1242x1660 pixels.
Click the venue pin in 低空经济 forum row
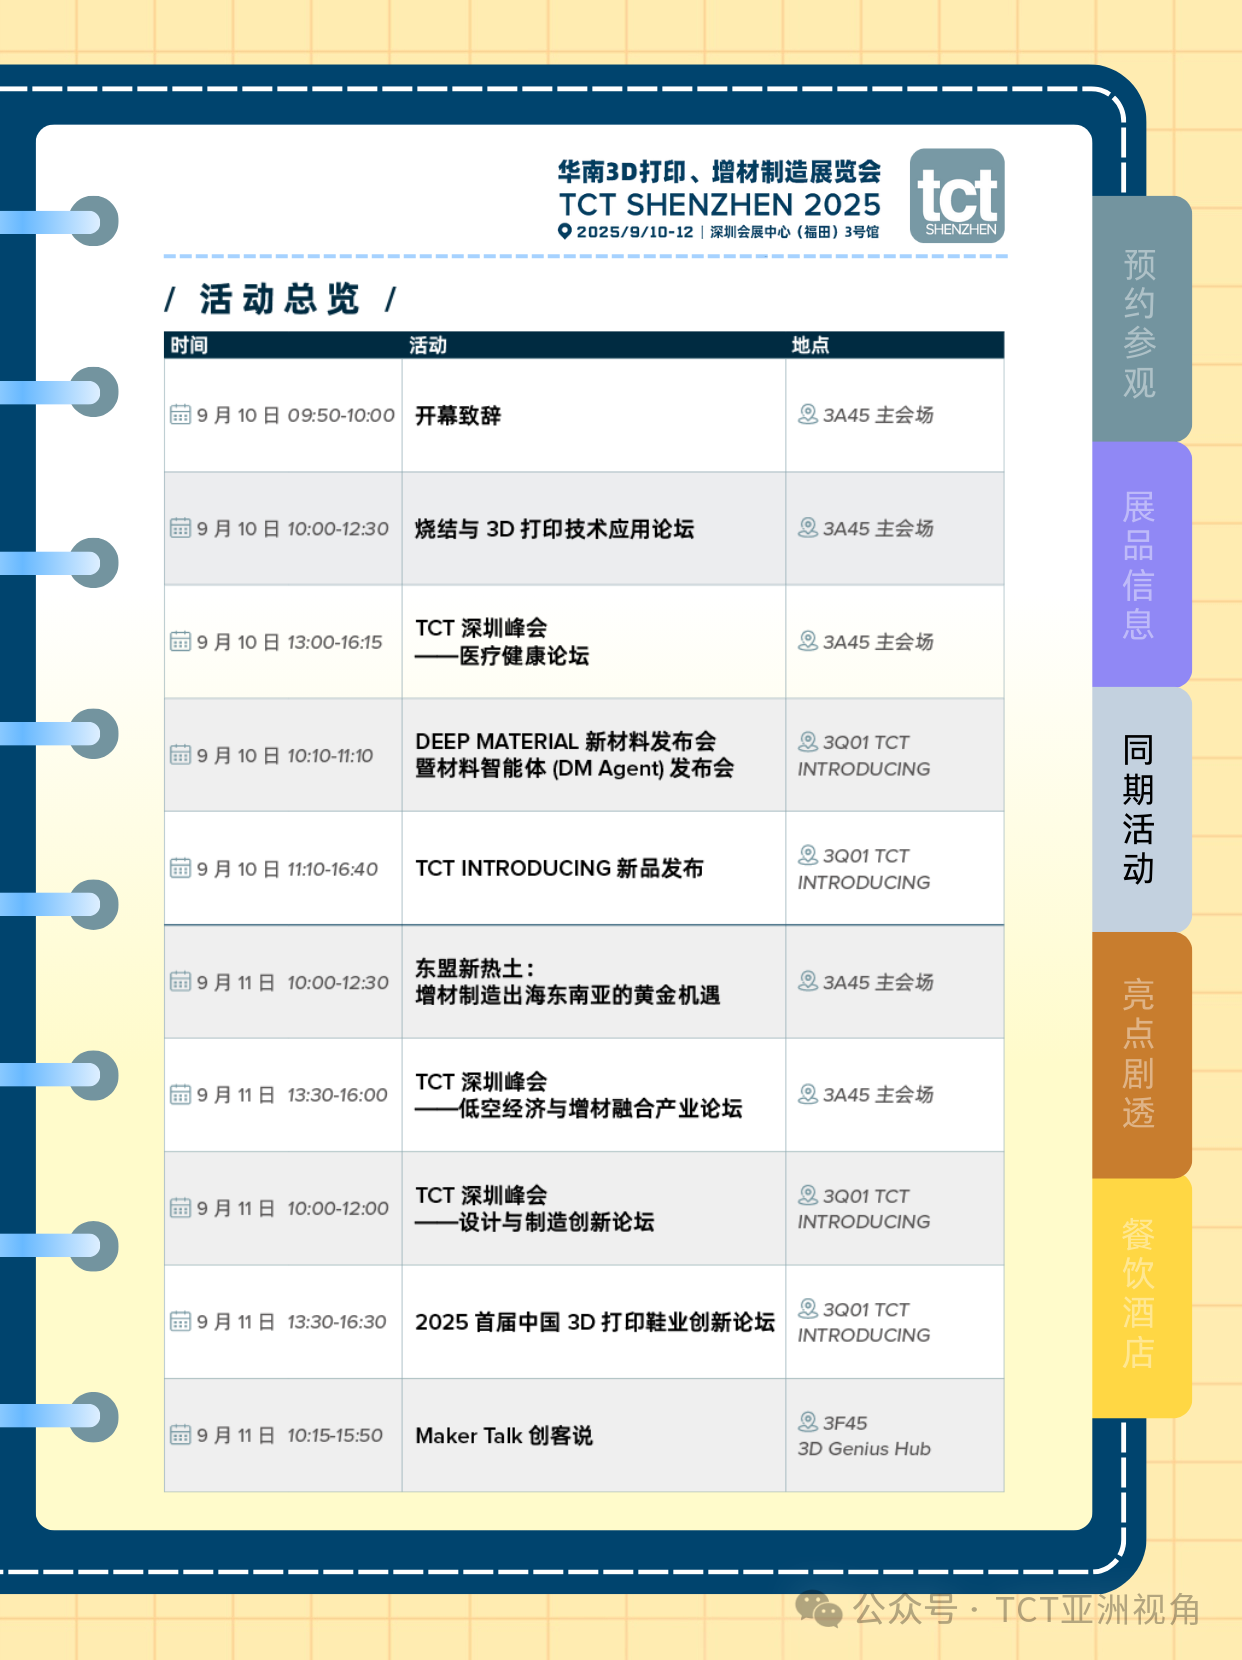tap(808, 1094)
